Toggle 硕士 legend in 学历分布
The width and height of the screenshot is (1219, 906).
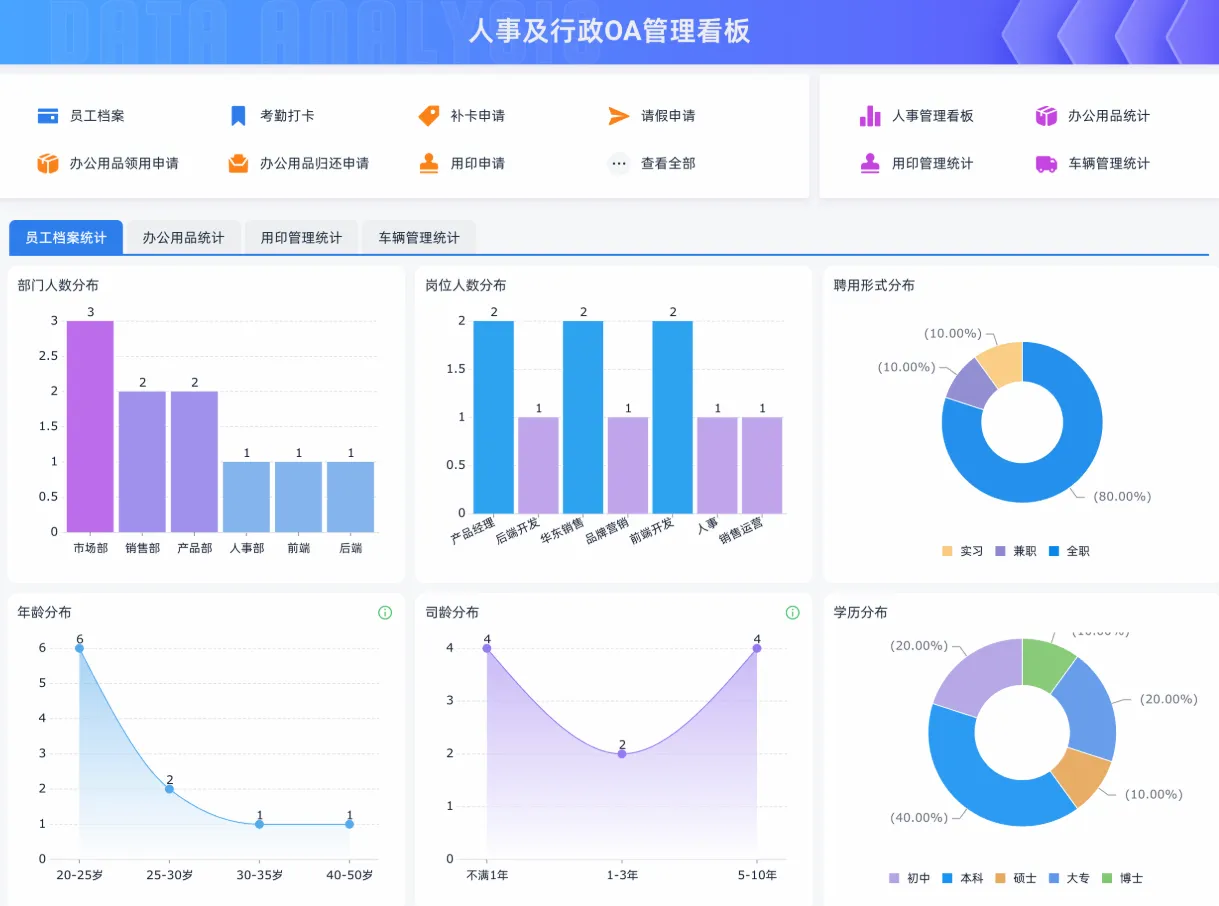click(x=1016, y=878)
